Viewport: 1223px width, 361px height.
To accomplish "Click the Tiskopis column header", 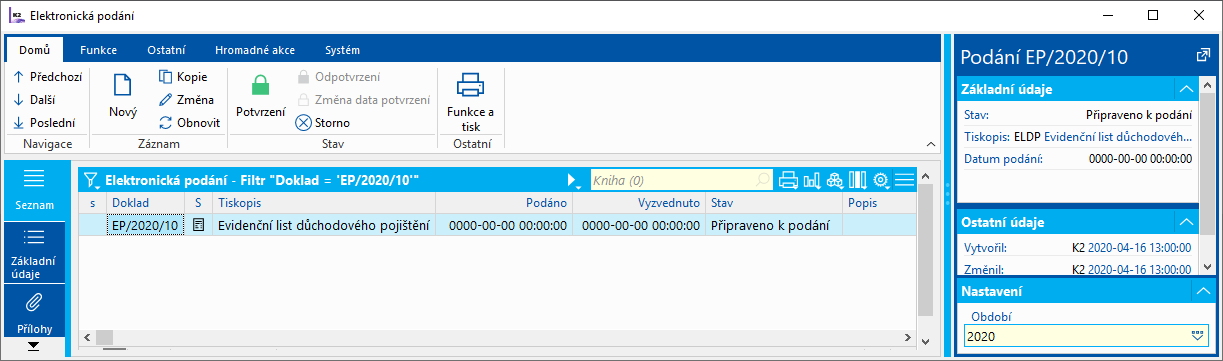I will [x=324, y=203].
